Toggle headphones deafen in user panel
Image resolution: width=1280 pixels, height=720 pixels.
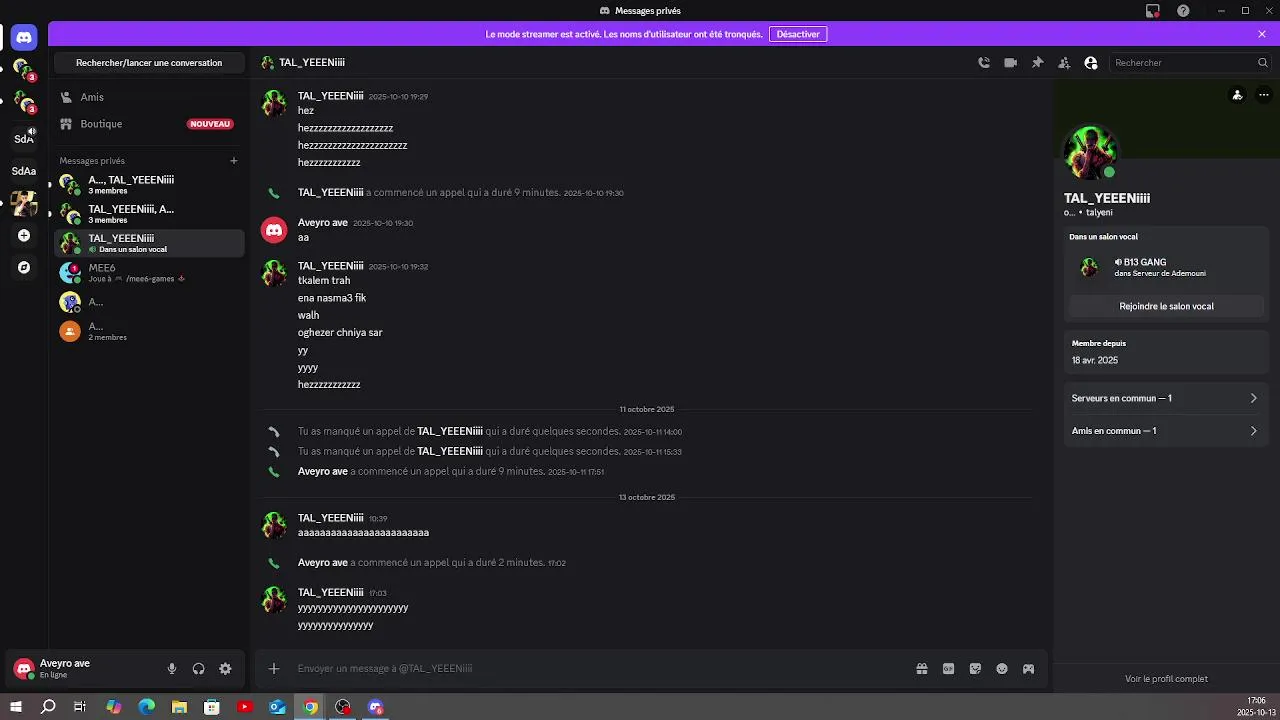198,669
